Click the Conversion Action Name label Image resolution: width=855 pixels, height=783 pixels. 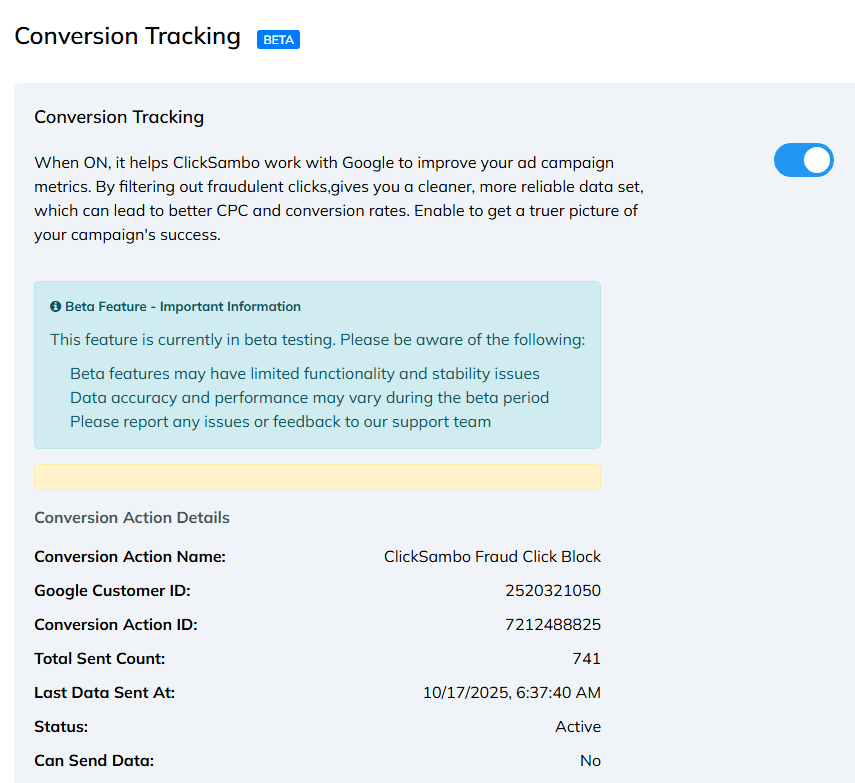pyautogui.click(x=130, y=557)
